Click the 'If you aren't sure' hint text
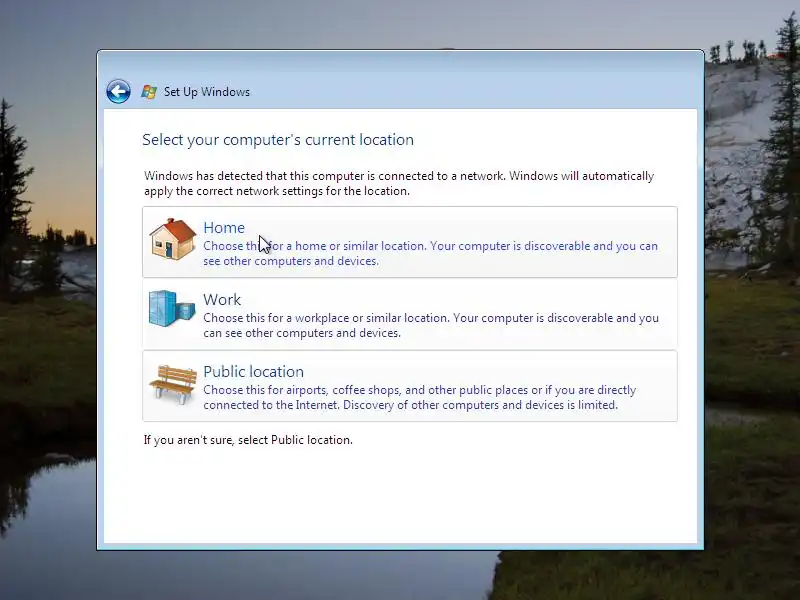This screenshot has height=600, width=800. [248, 440]
